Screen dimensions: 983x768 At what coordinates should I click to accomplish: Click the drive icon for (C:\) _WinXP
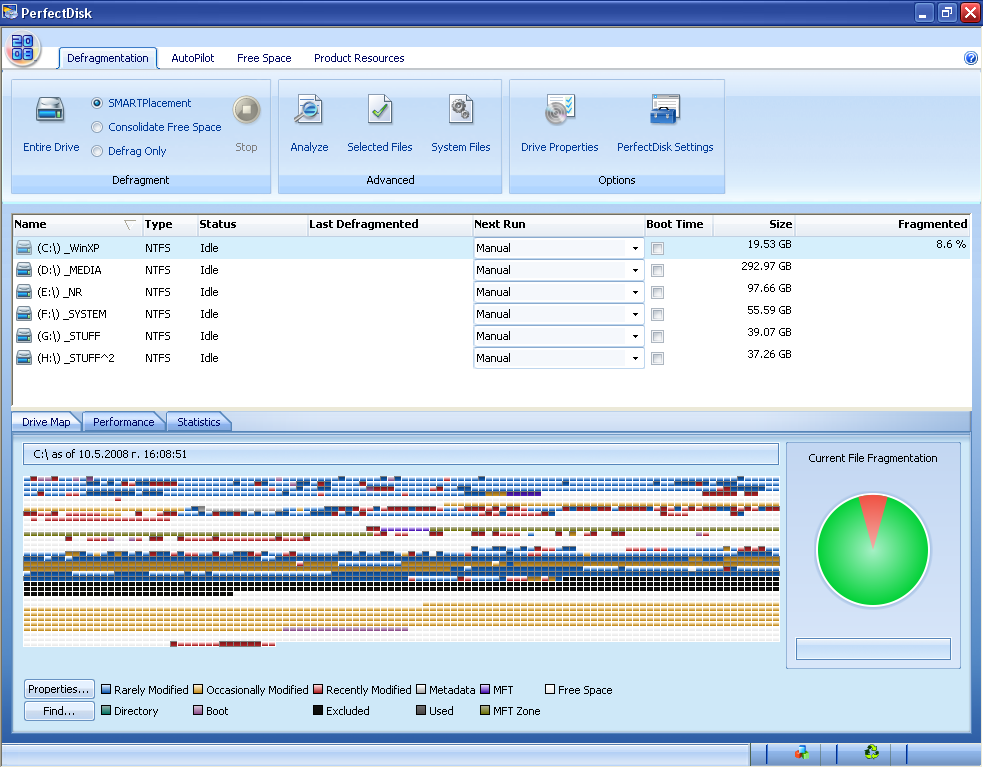point(24,248)
